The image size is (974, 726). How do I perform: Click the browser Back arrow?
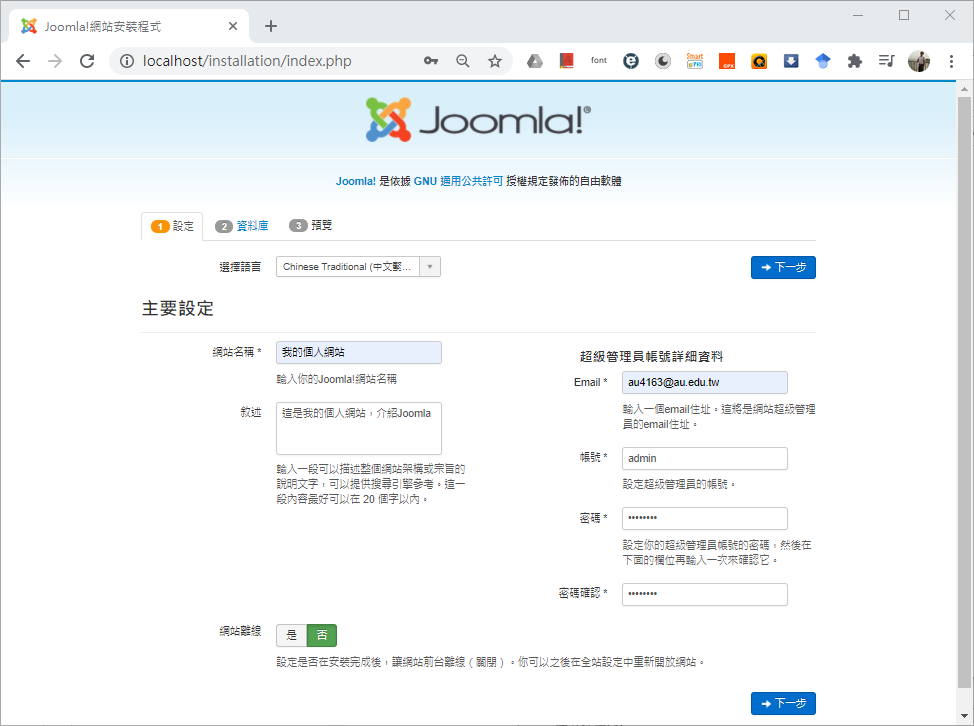click(x=23, y=61)
